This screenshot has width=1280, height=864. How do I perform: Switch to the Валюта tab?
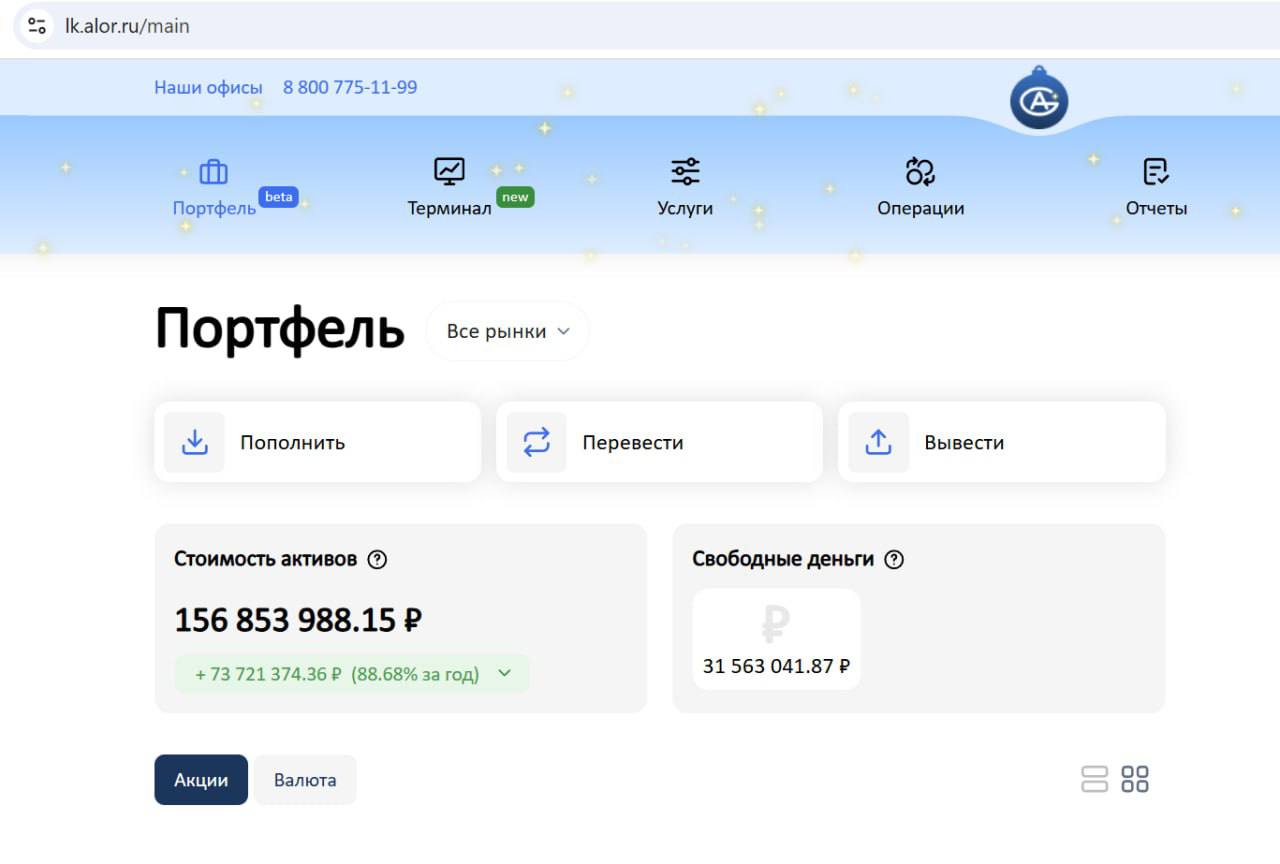(x=305, y=780)
